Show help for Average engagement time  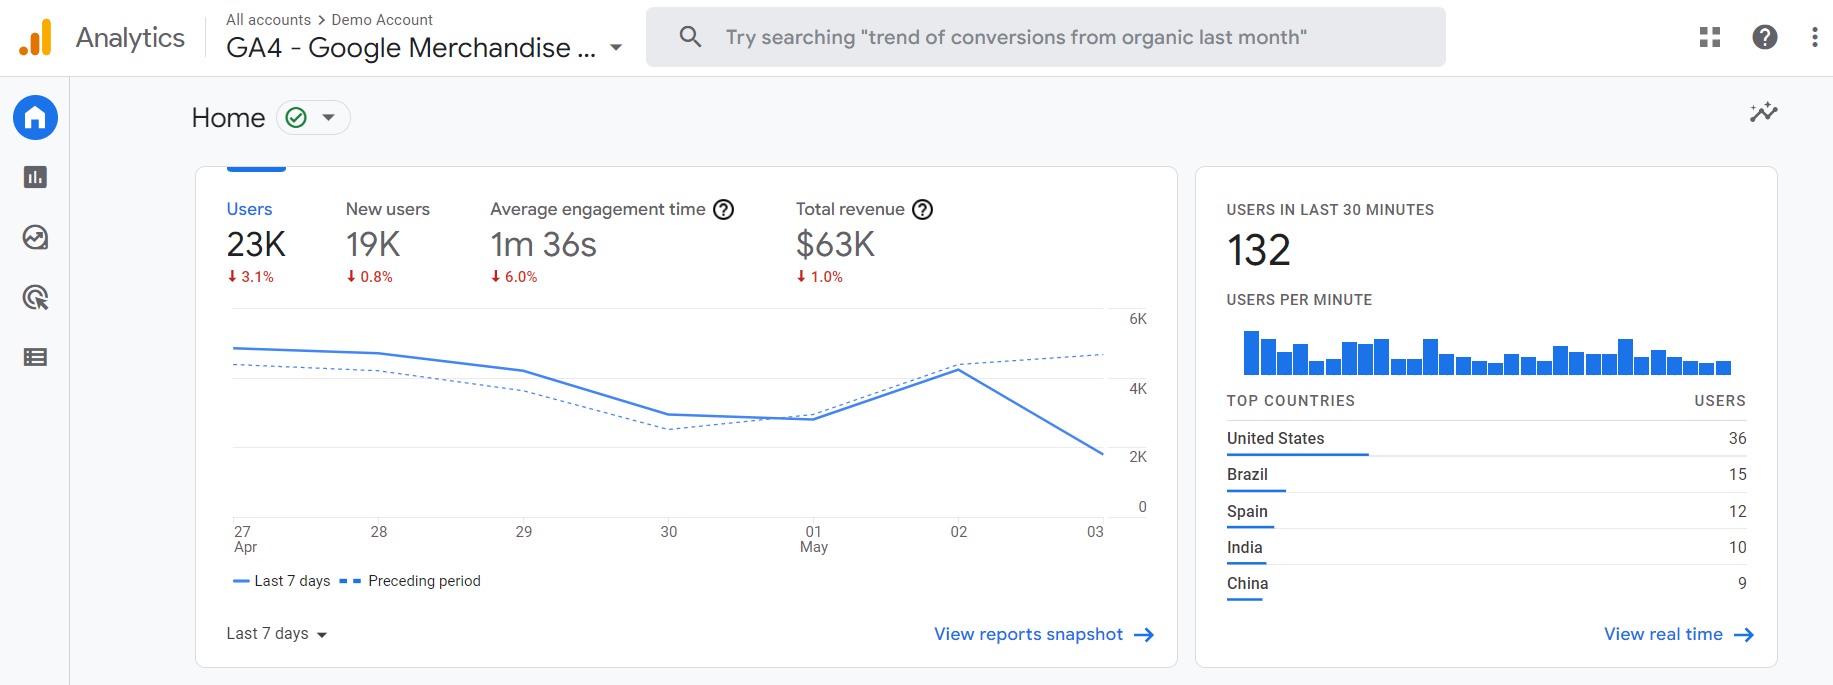click(x=723, y=209)
